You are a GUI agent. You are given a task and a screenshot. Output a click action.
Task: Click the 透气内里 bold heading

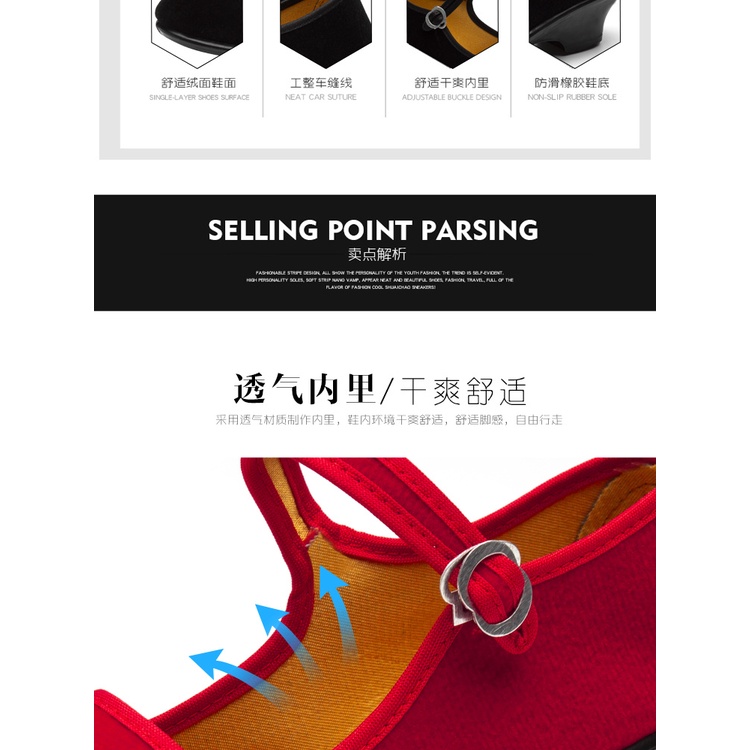304,390
